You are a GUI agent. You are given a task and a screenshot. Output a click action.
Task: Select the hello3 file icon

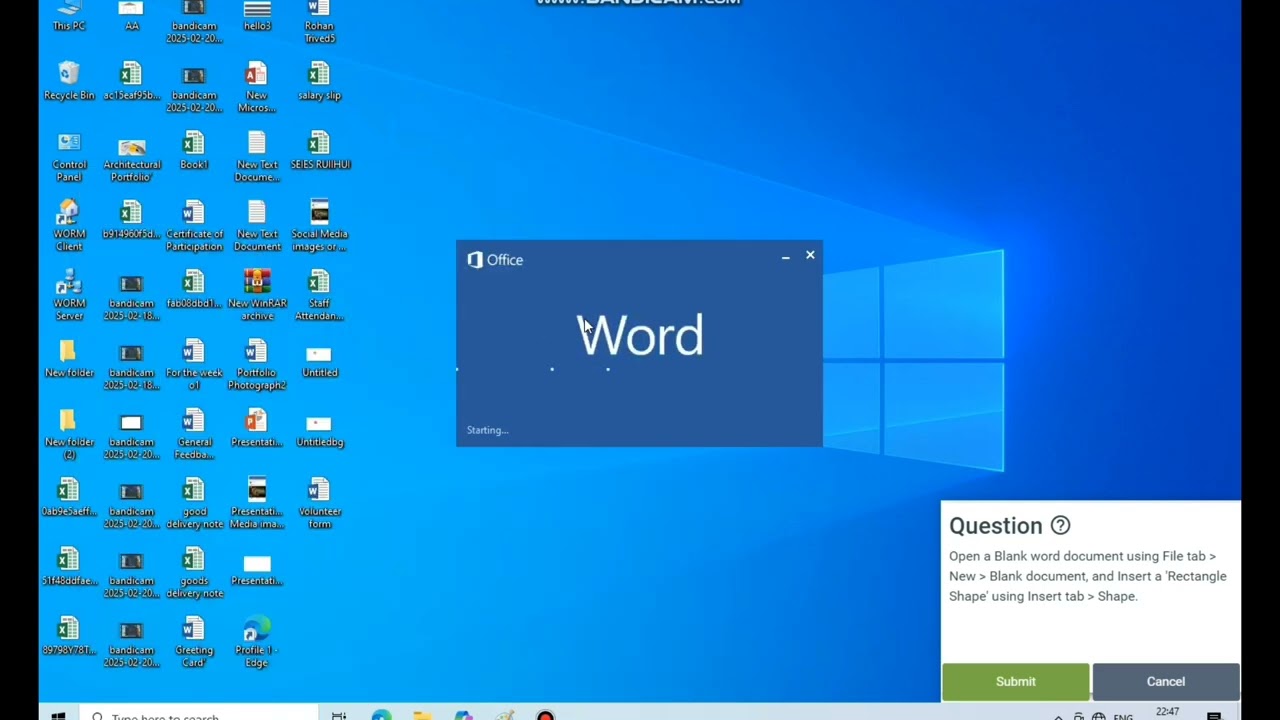[257, 15]
